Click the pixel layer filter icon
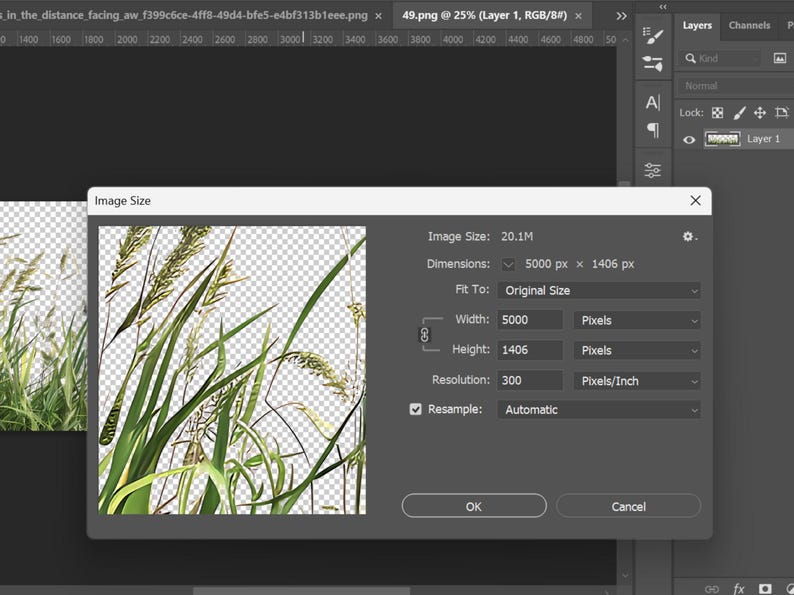This screenshot has width=794, height=595. [780, 58]
